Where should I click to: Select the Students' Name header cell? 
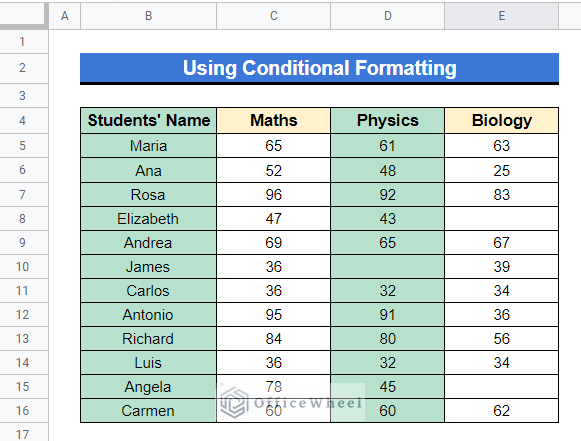coord(149,120)
